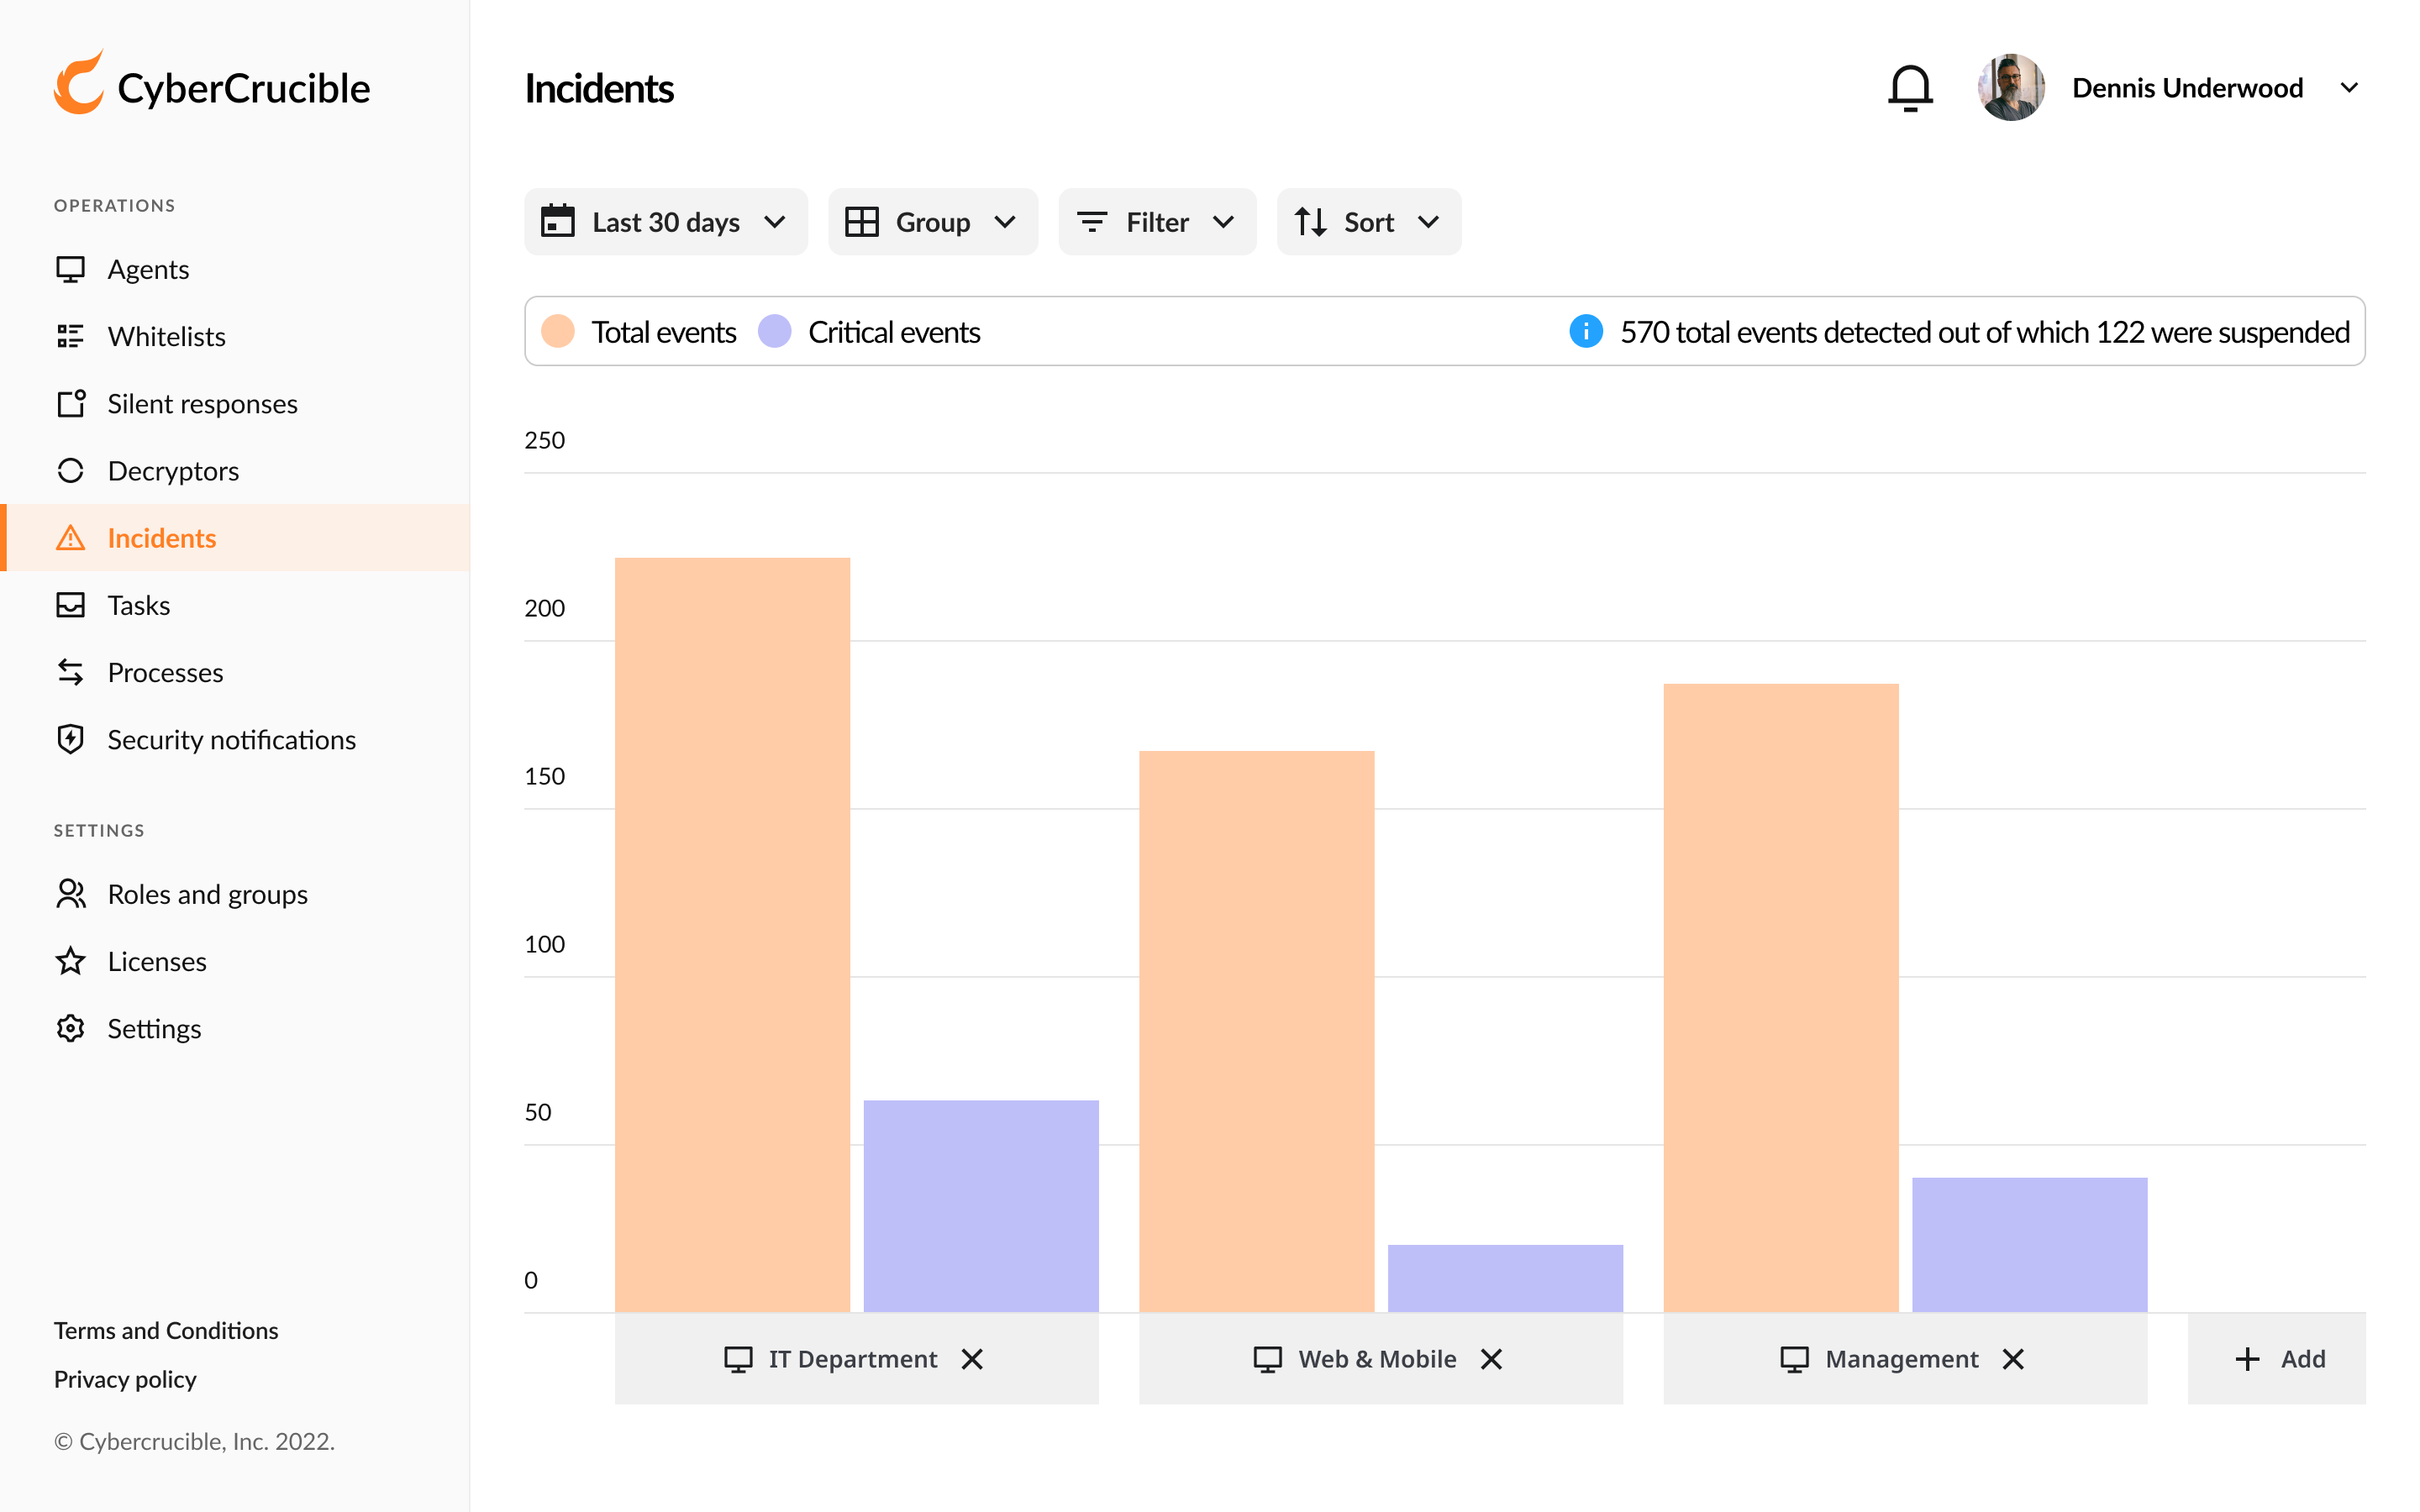The image size is (2420, 1512).
Task: Click the Security notifications shield icon
Action: [x=70, y=739]
